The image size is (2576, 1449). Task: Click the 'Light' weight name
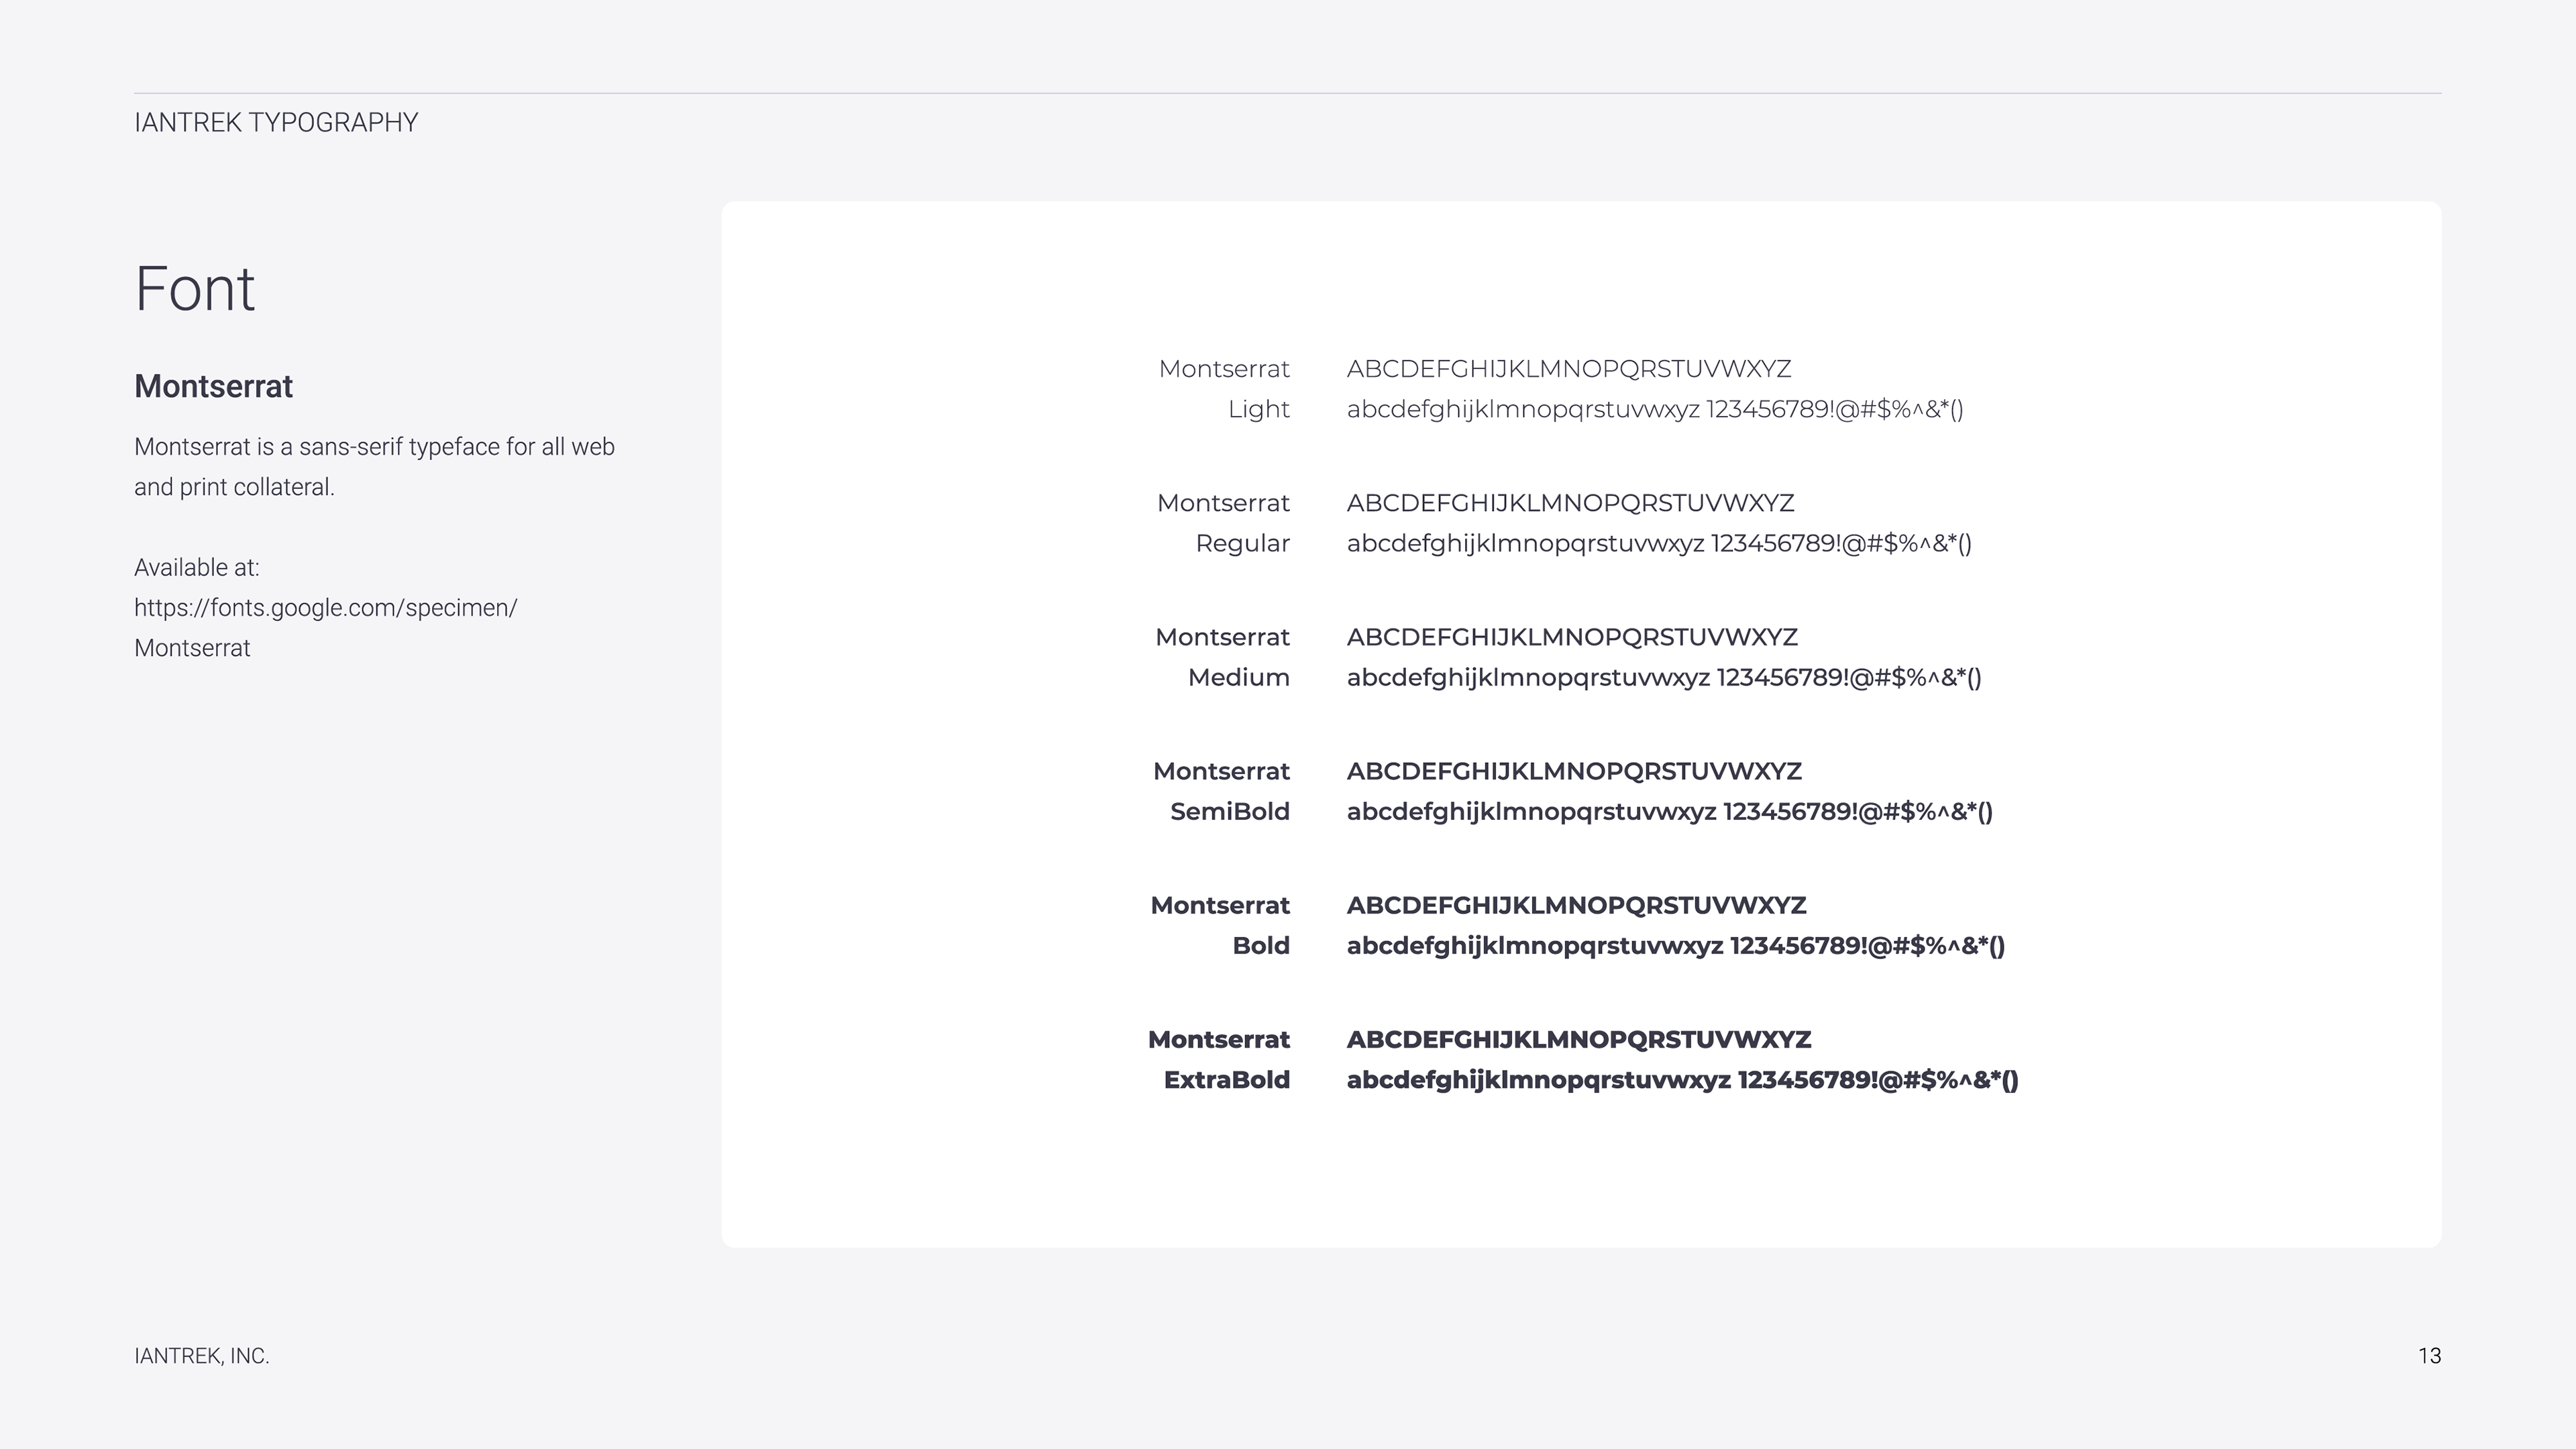(x=1259, y=409)
